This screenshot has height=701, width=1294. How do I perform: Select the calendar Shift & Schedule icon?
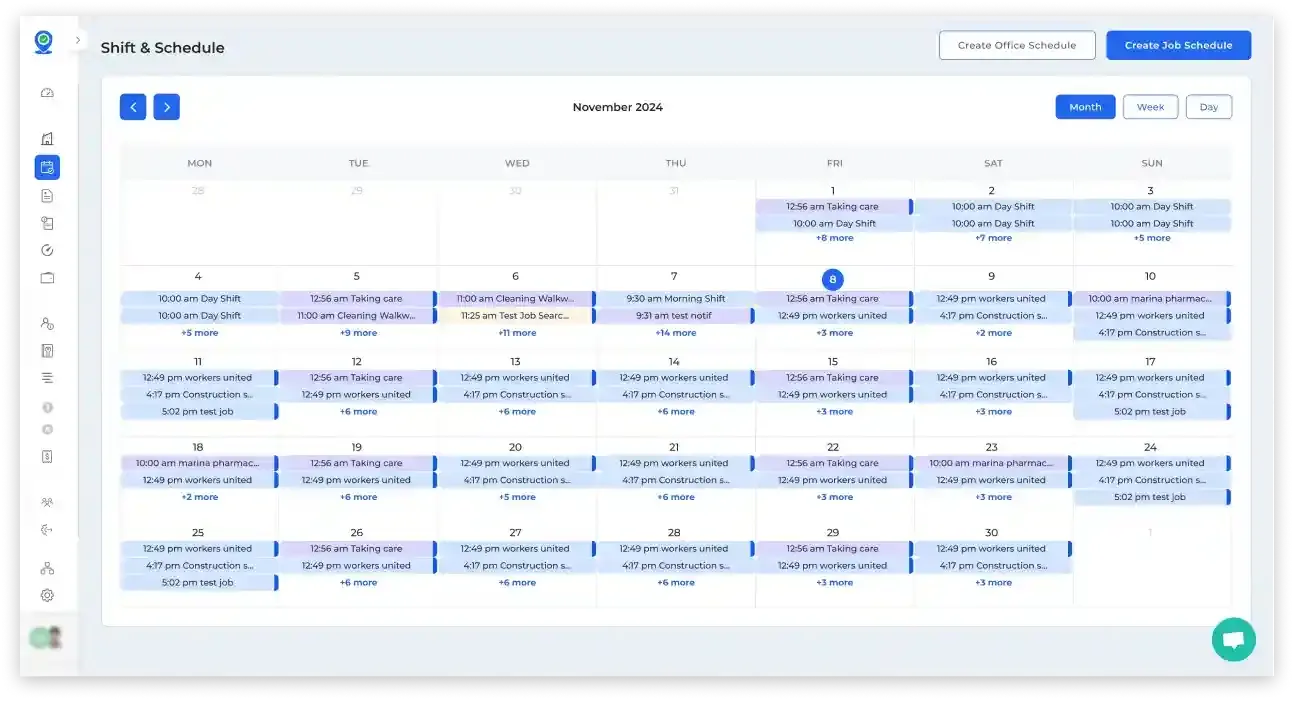[x=47, y=167]
